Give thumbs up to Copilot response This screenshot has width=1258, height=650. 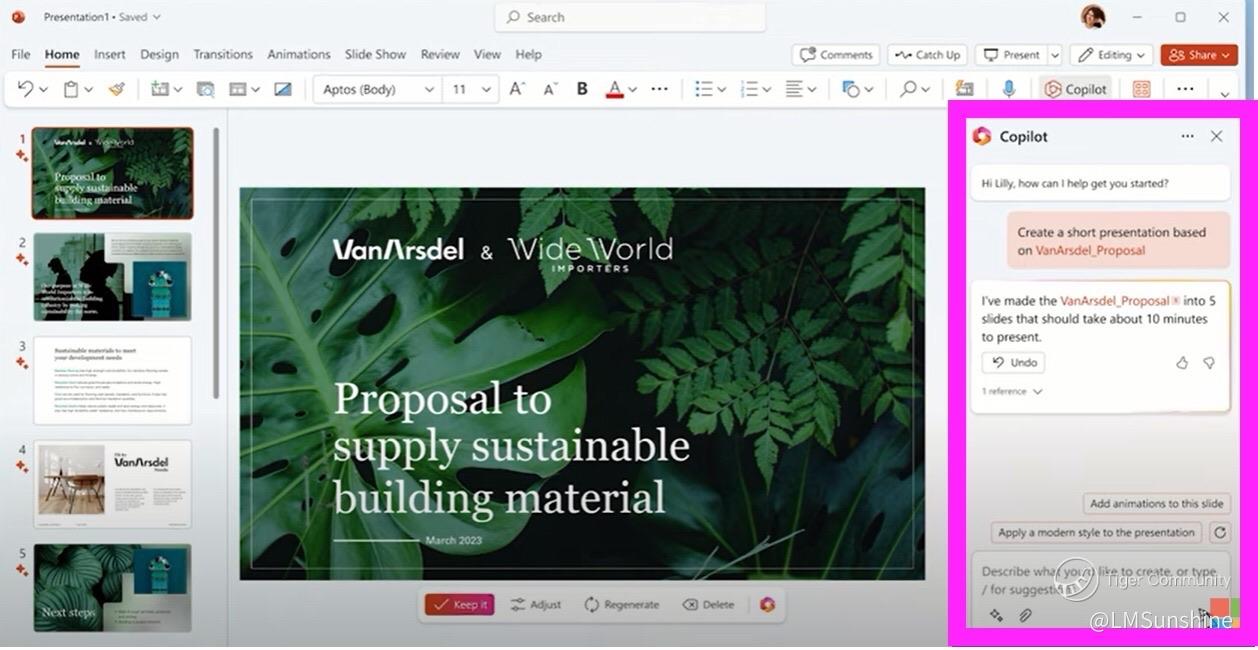[1182, 363]
